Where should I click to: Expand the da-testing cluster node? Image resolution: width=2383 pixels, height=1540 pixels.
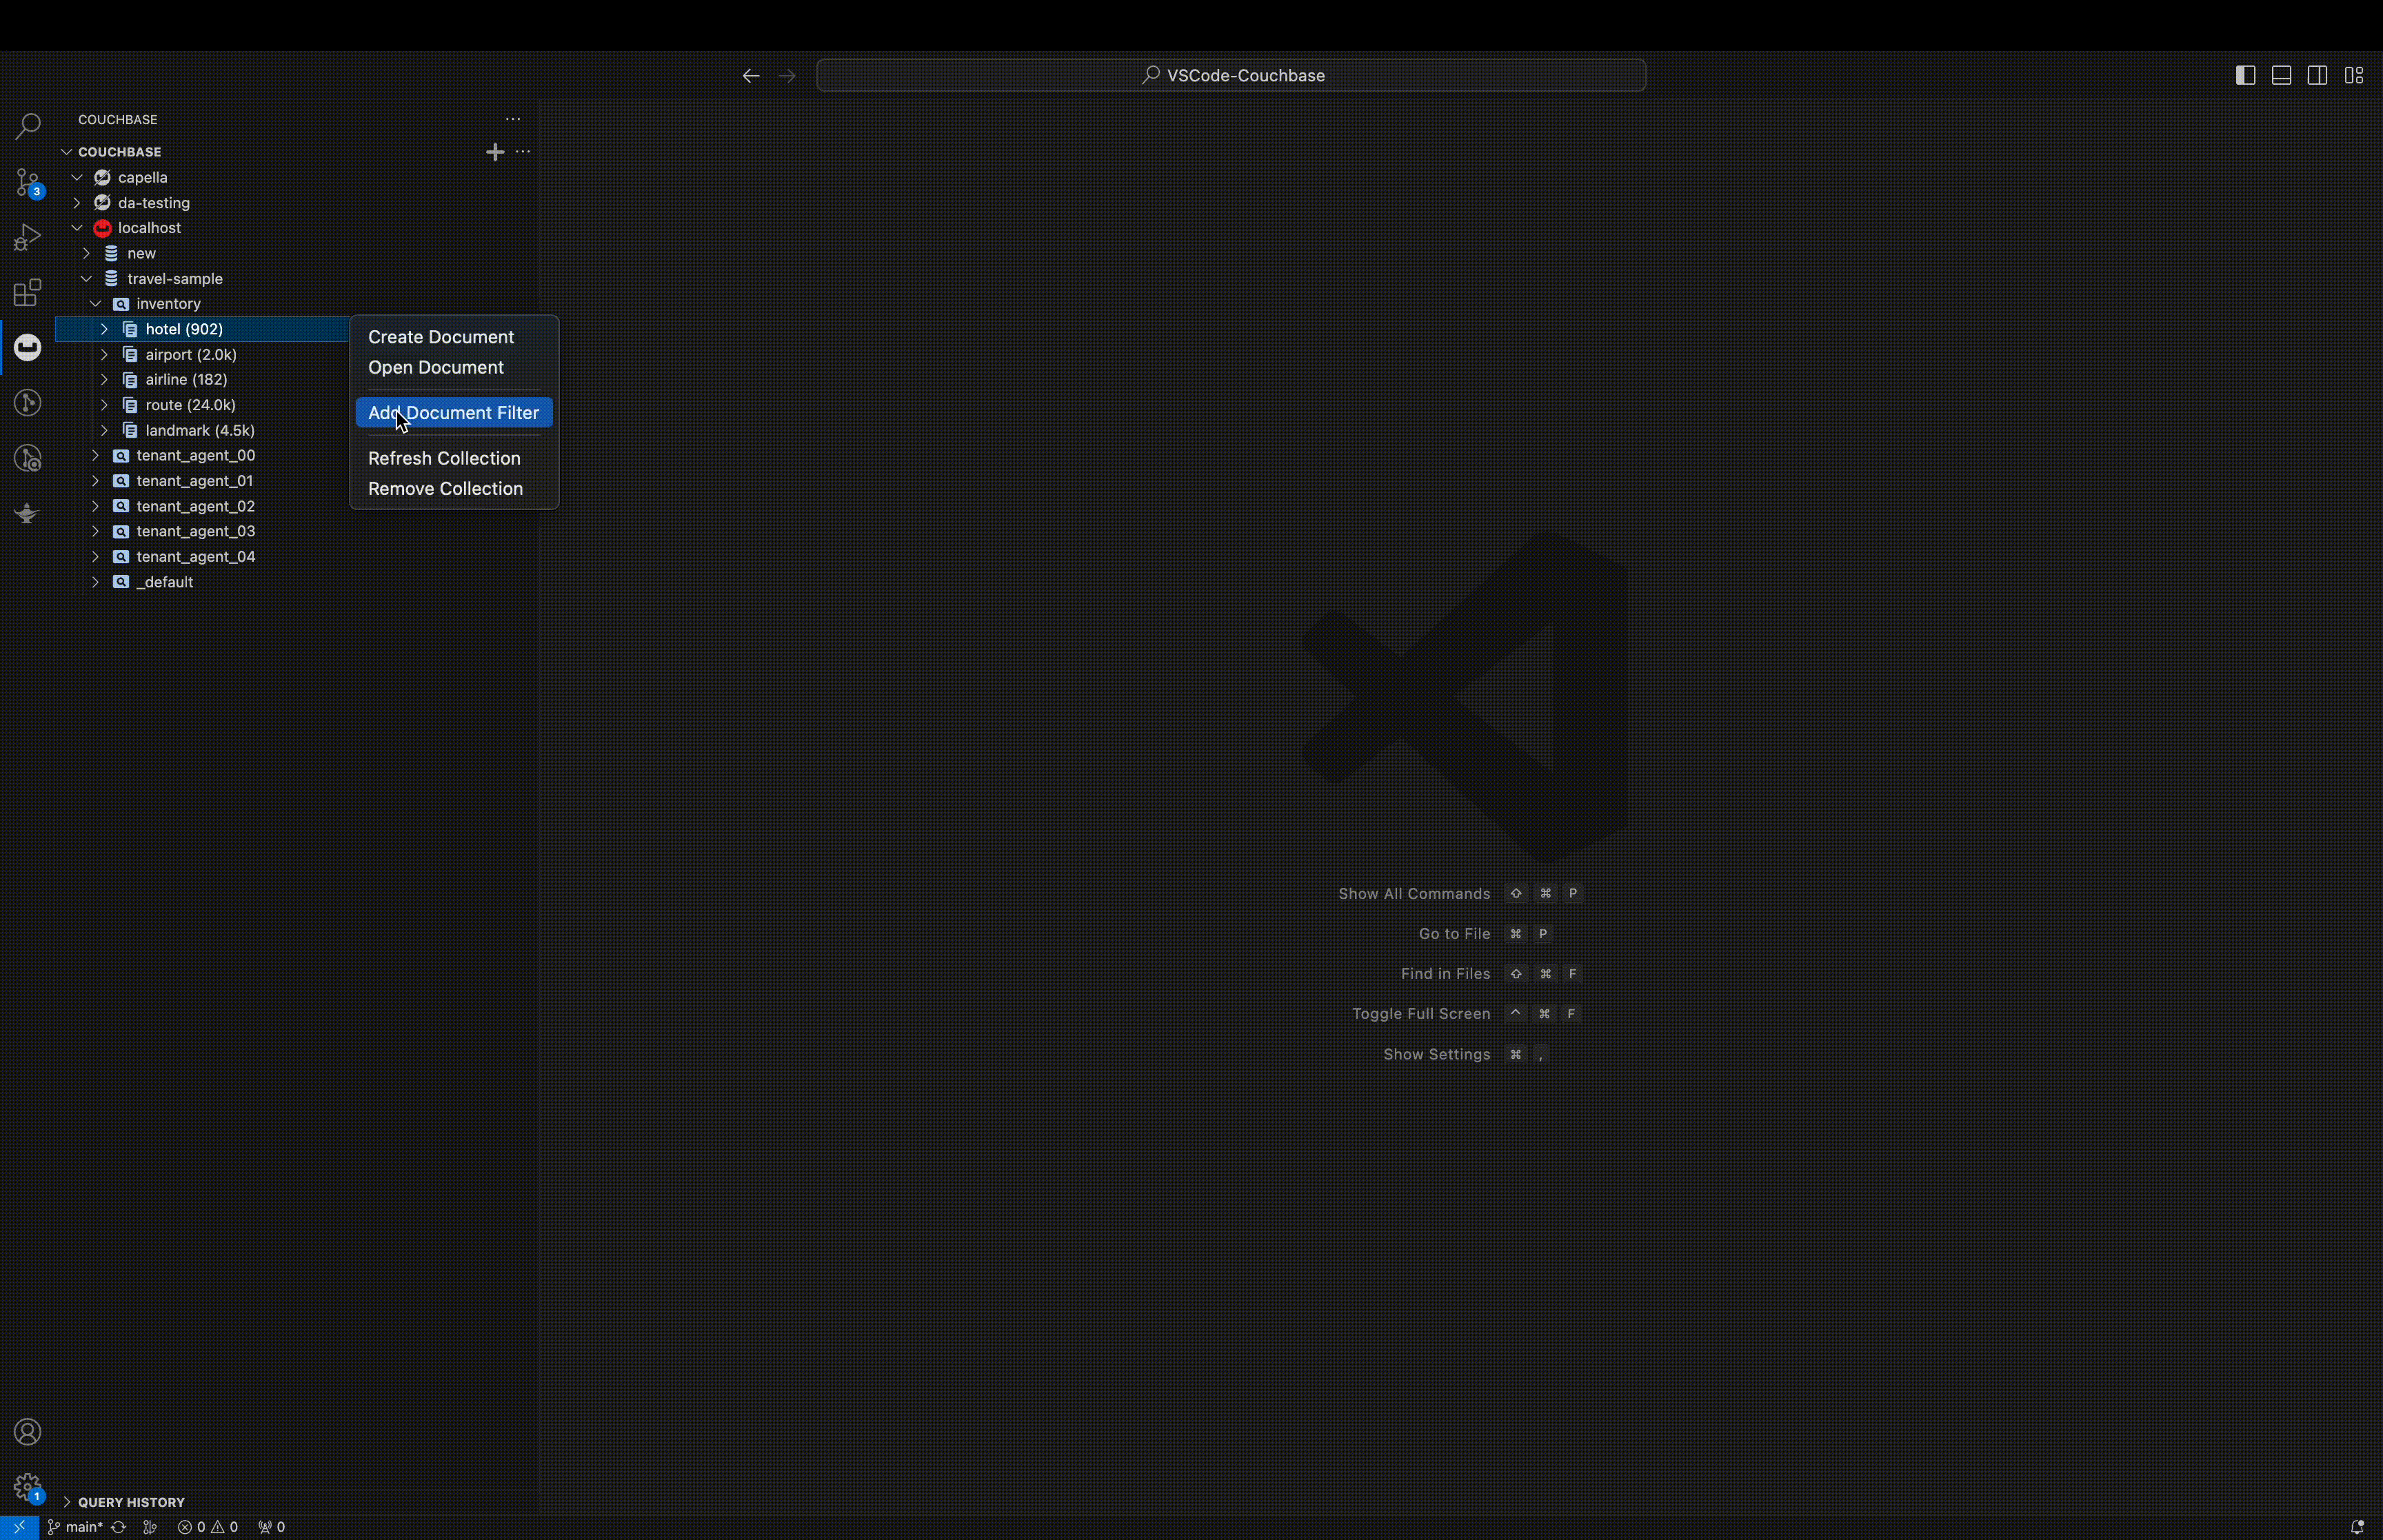(x=77, y=203)
